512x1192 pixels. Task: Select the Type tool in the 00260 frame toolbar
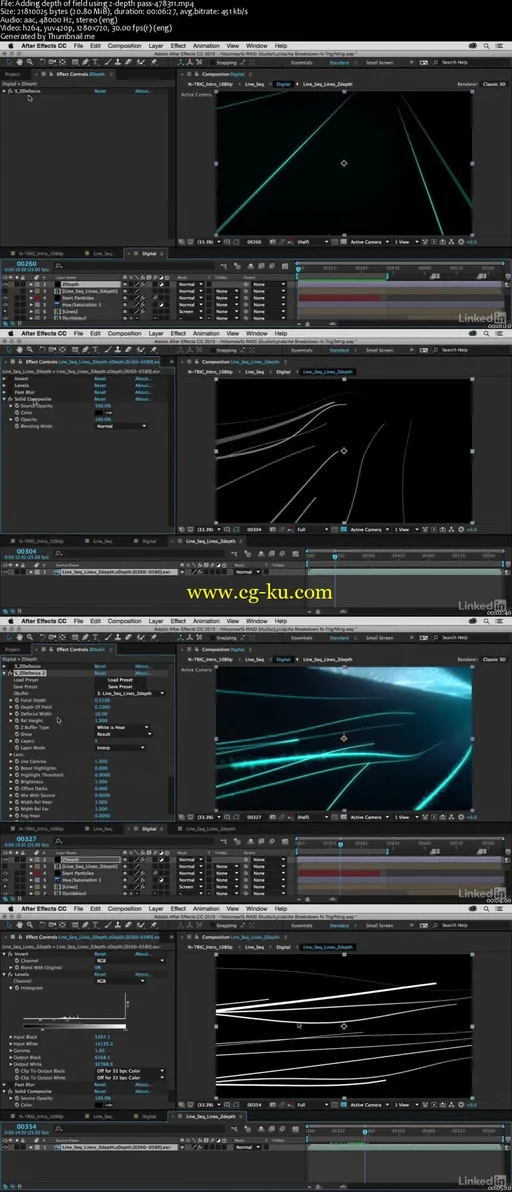tap(95, 62)
